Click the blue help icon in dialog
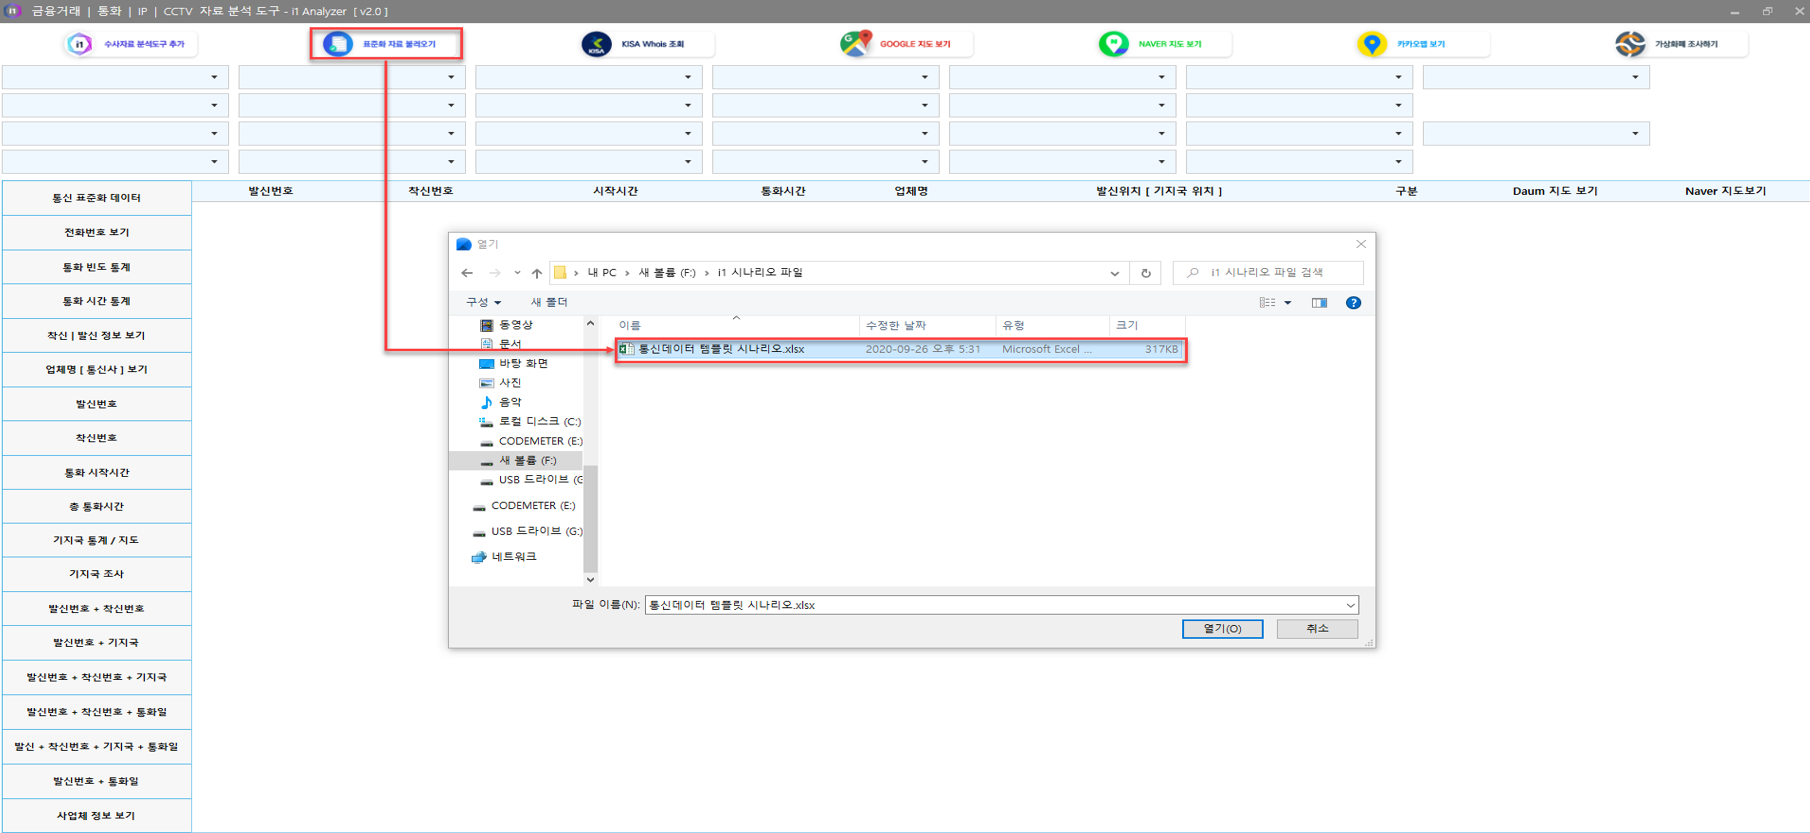 point(1353,303)
